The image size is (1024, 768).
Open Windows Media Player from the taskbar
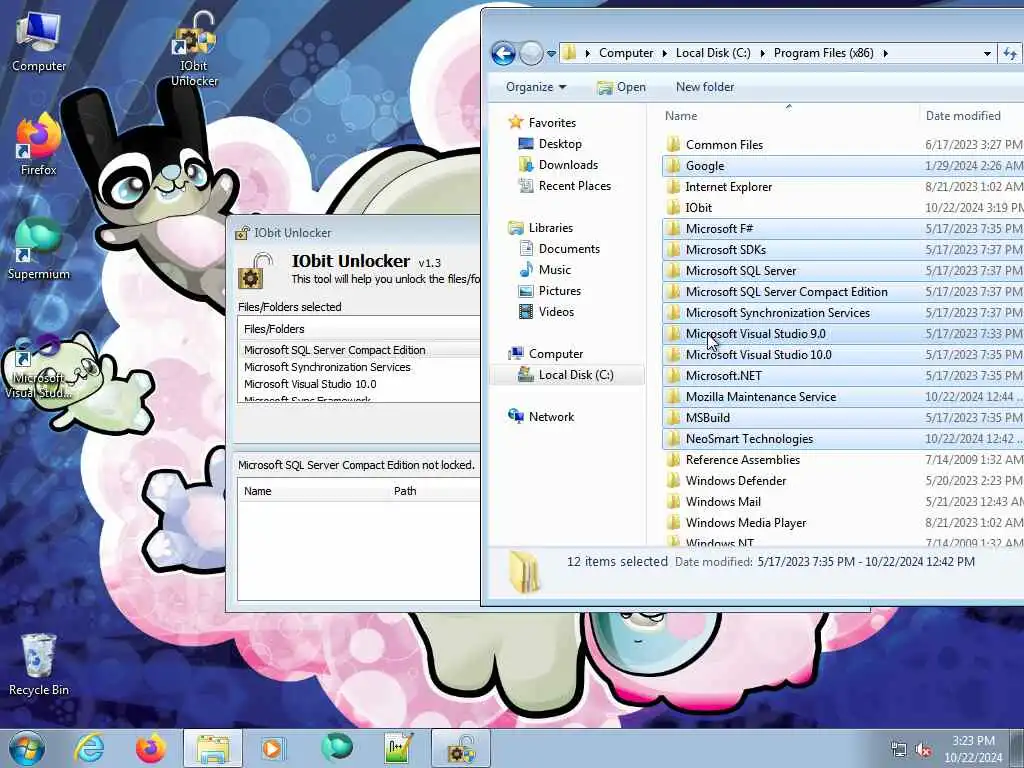[x=272, y=748]
